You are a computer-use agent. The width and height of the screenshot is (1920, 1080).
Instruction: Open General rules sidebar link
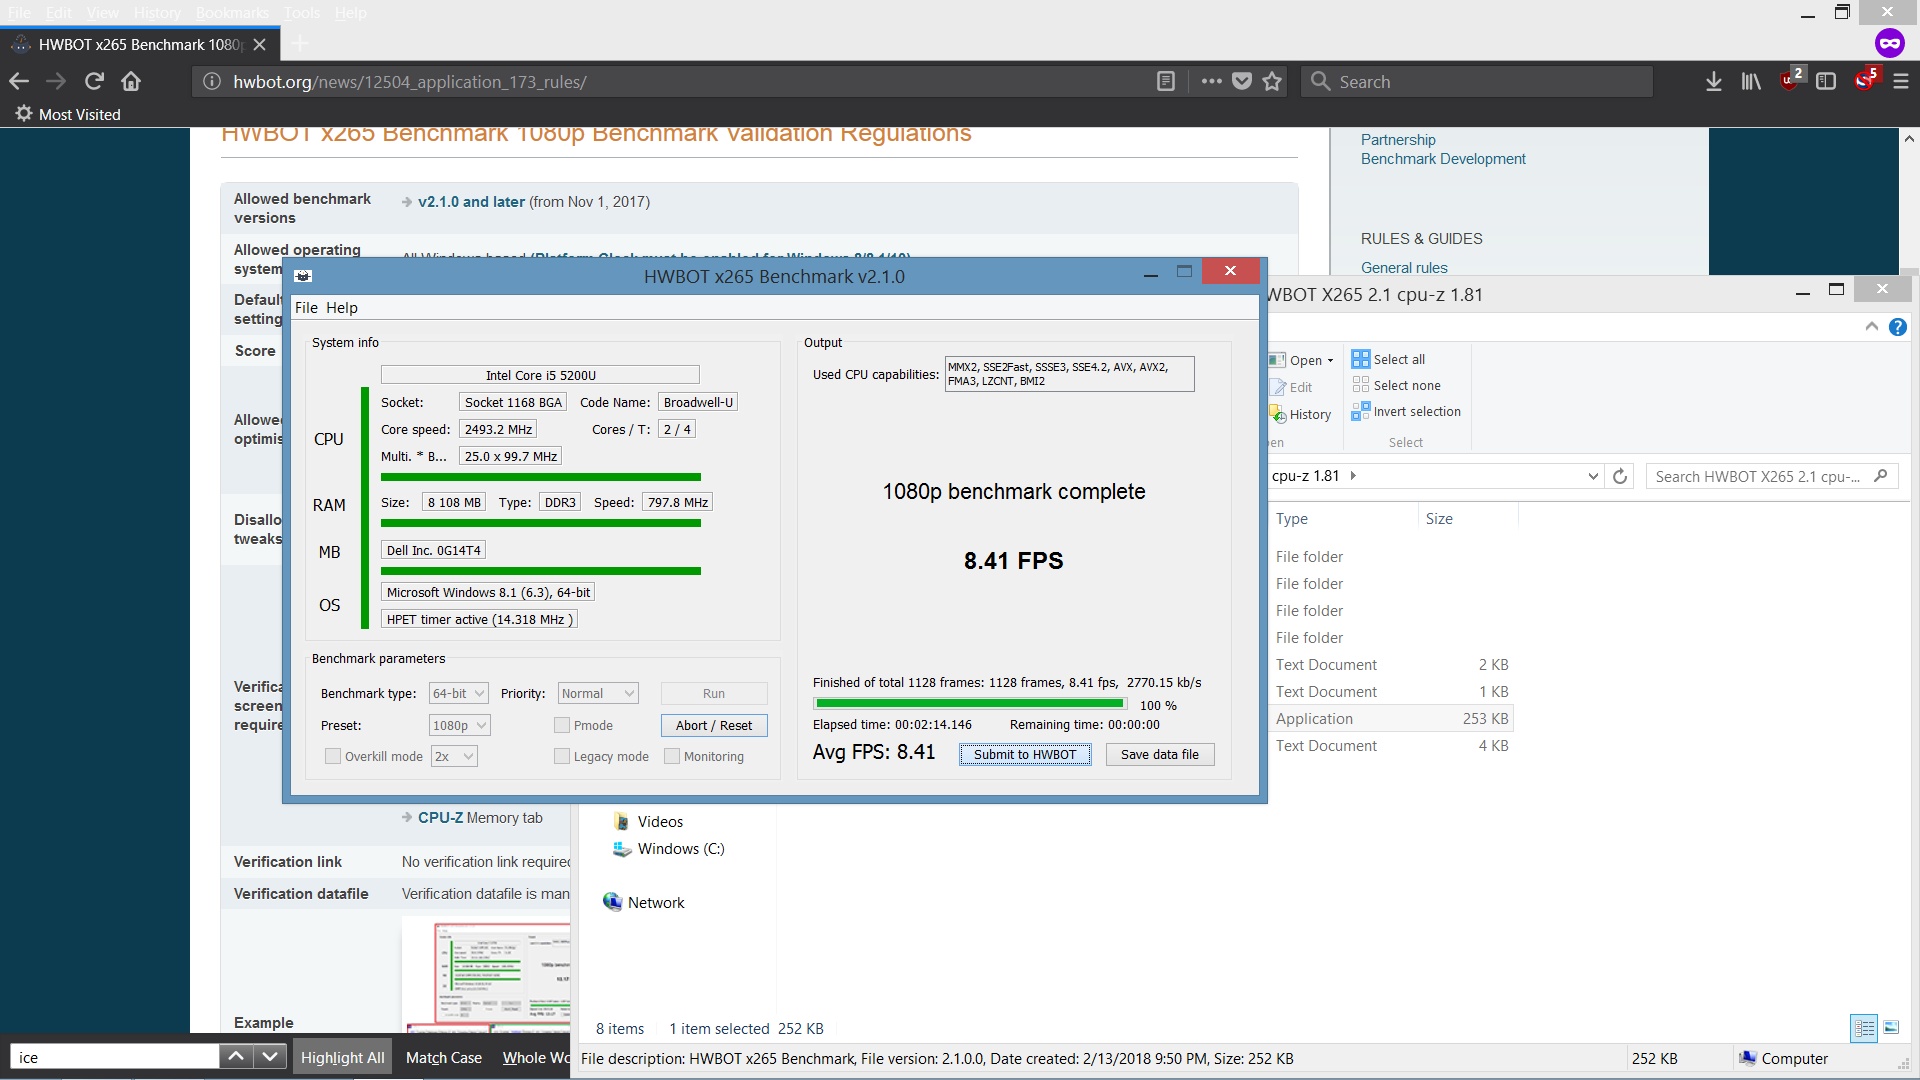[1404, 267]
